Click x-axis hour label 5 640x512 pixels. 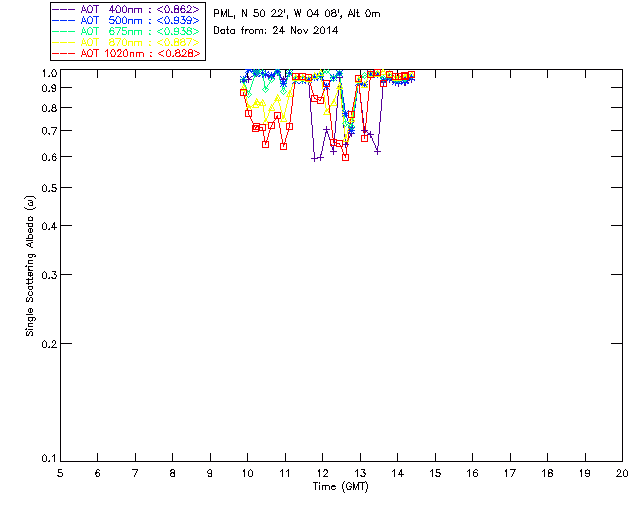point(60,473)
